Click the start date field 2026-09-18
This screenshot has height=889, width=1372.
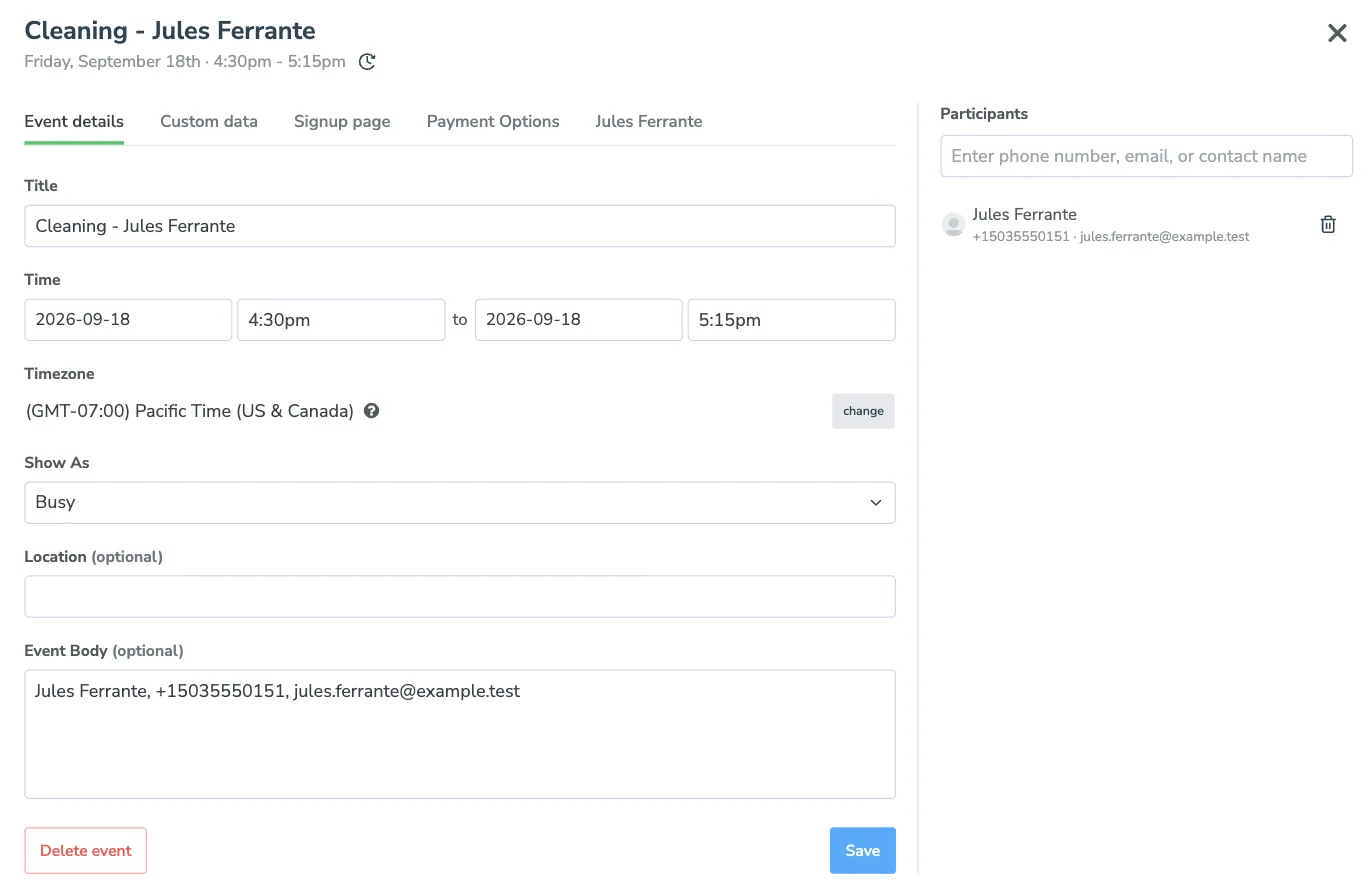(128, 320)
